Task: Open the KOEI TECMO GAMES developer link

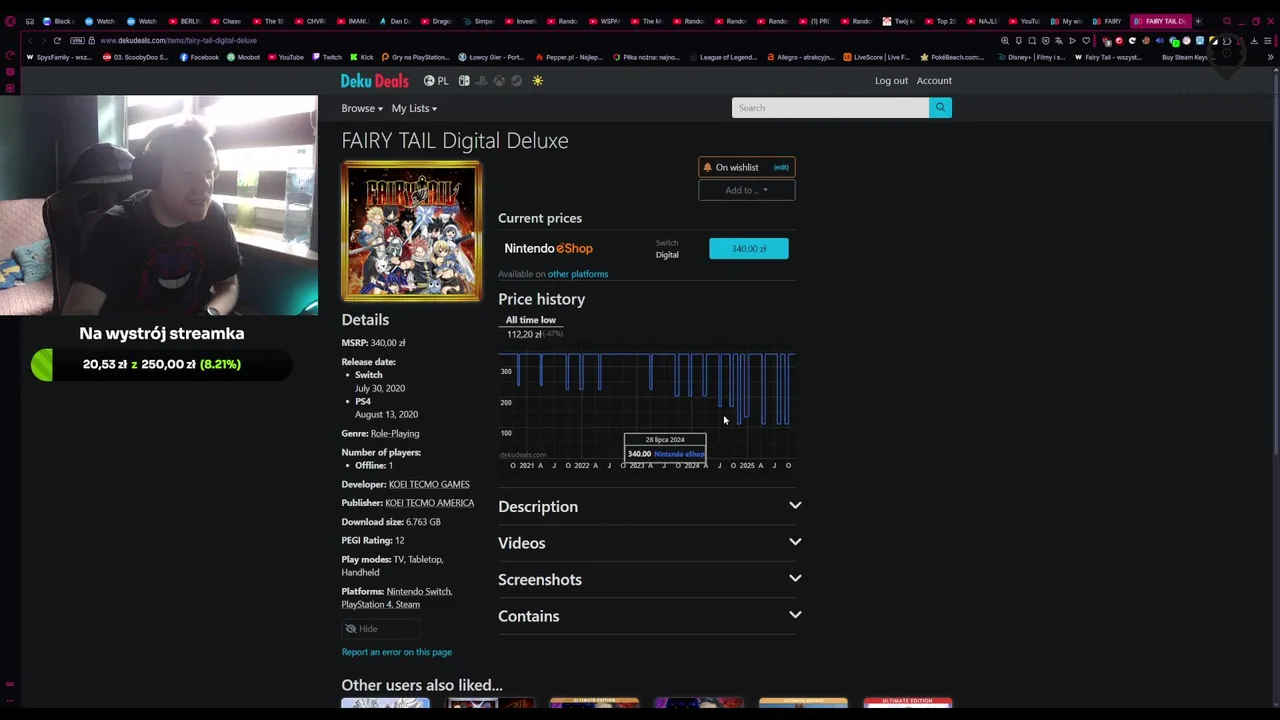Action: tap(429, 485)
